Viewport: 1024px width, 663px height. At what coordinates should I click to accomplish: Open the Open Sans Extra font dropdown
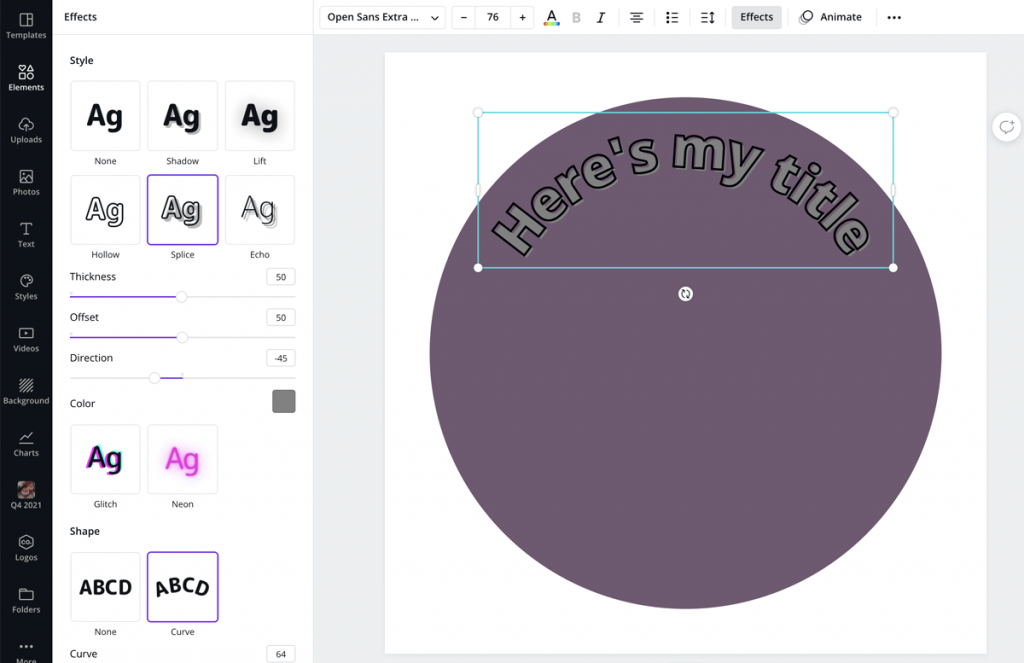coord(381,17)
